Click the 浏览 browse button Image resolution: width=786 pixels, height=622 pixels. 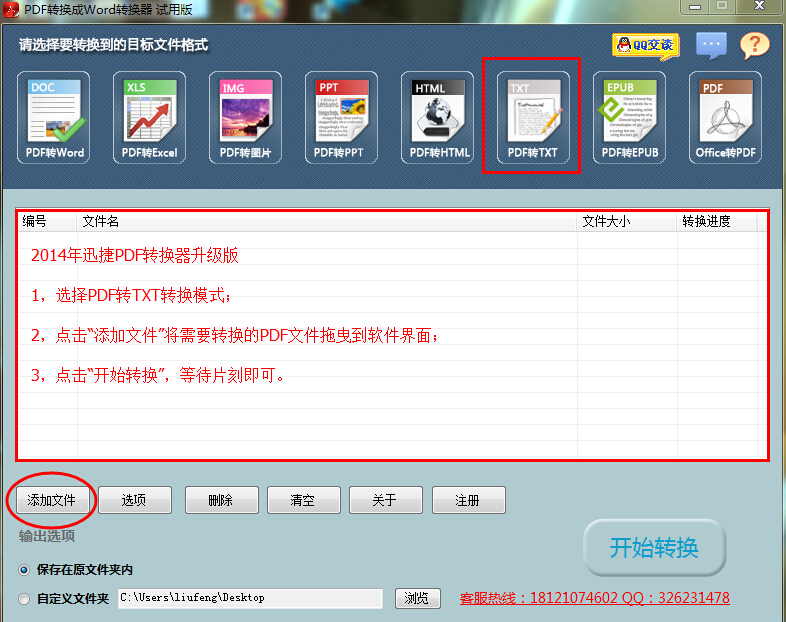tap(418, 598)
